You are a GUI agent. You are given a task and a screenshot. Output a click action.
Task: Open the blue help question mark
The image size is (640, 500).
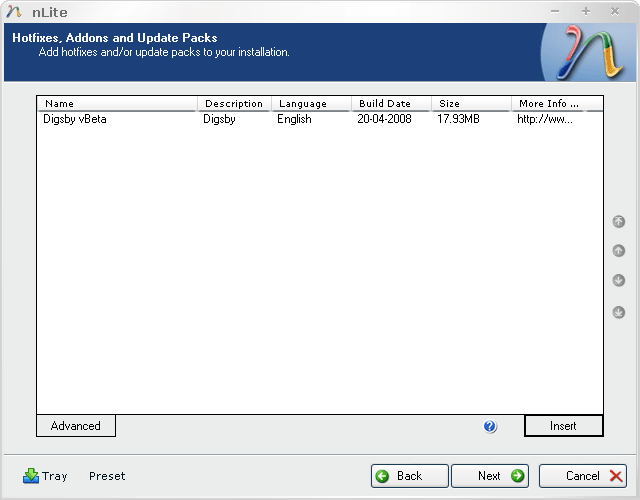coord(490,426)
